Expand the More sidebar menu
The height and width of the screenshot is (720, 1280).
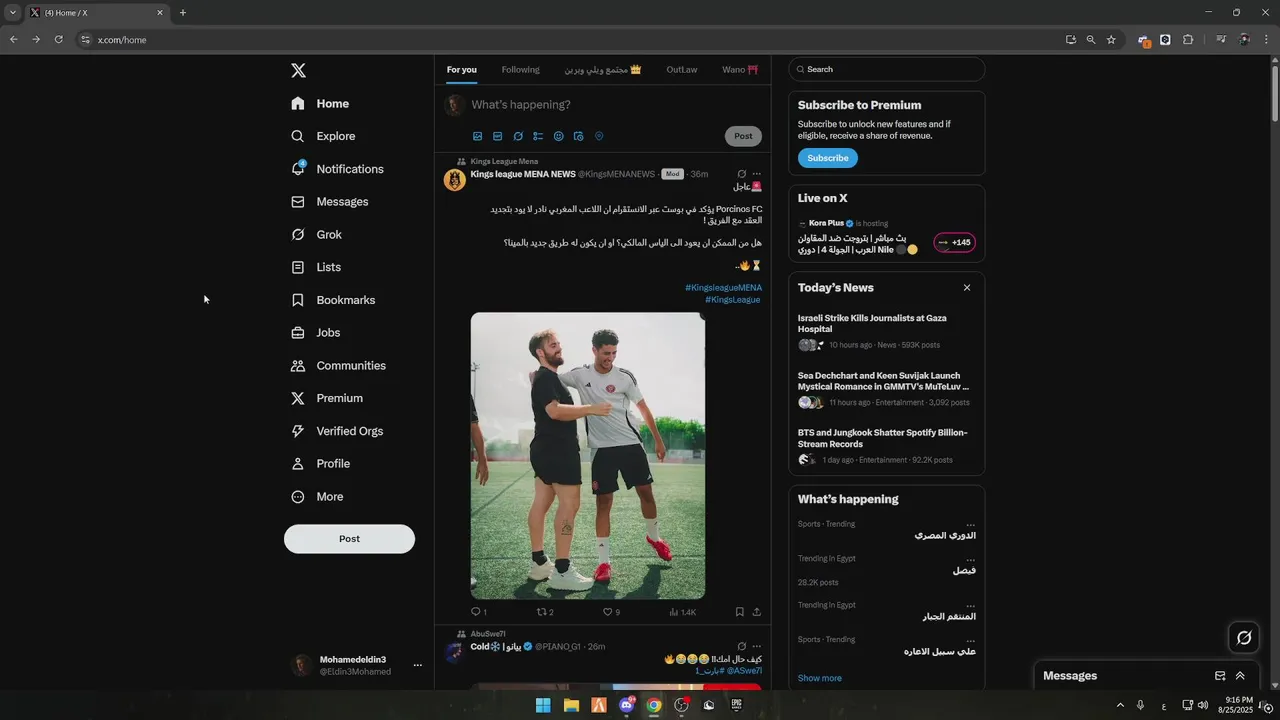pyautogui.click(x=317, y=497)
